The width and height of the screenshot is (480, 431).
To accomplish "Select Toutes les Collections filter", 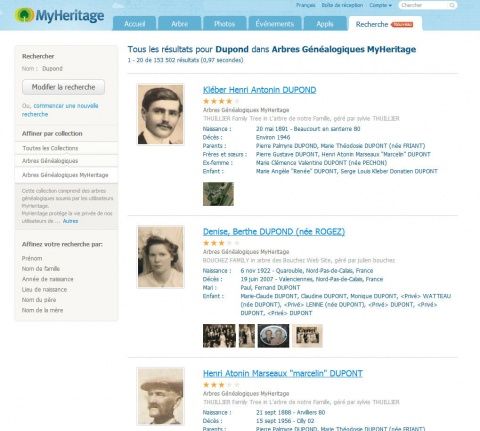I will click(66, 148).
